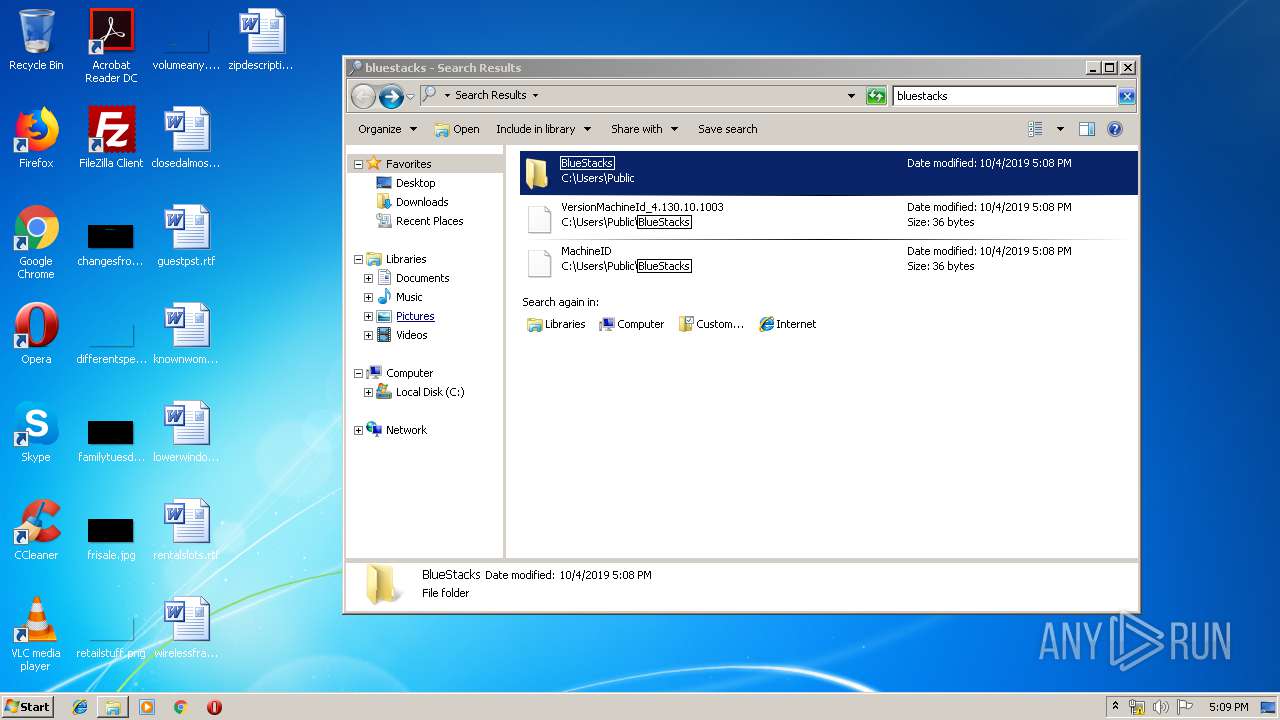Select retailstuff.png file on desktop
Screen dimensions: 1280x720
(x=111, y=636)
